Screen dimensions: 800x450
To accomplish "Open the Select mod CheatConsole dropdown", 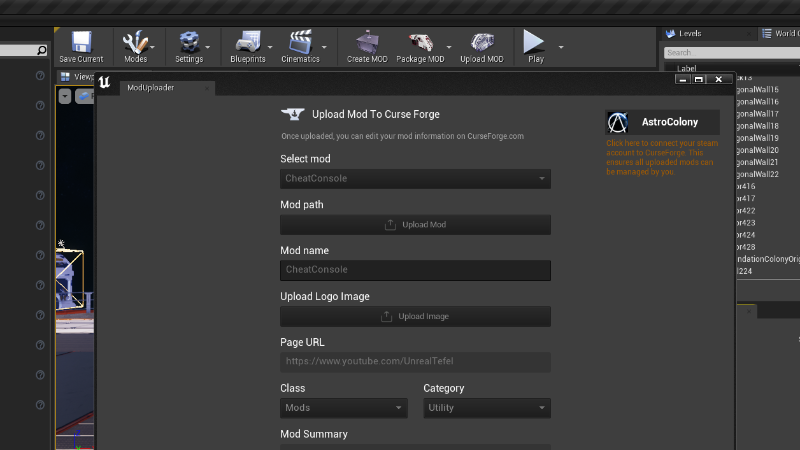I will tap(415, 179).
